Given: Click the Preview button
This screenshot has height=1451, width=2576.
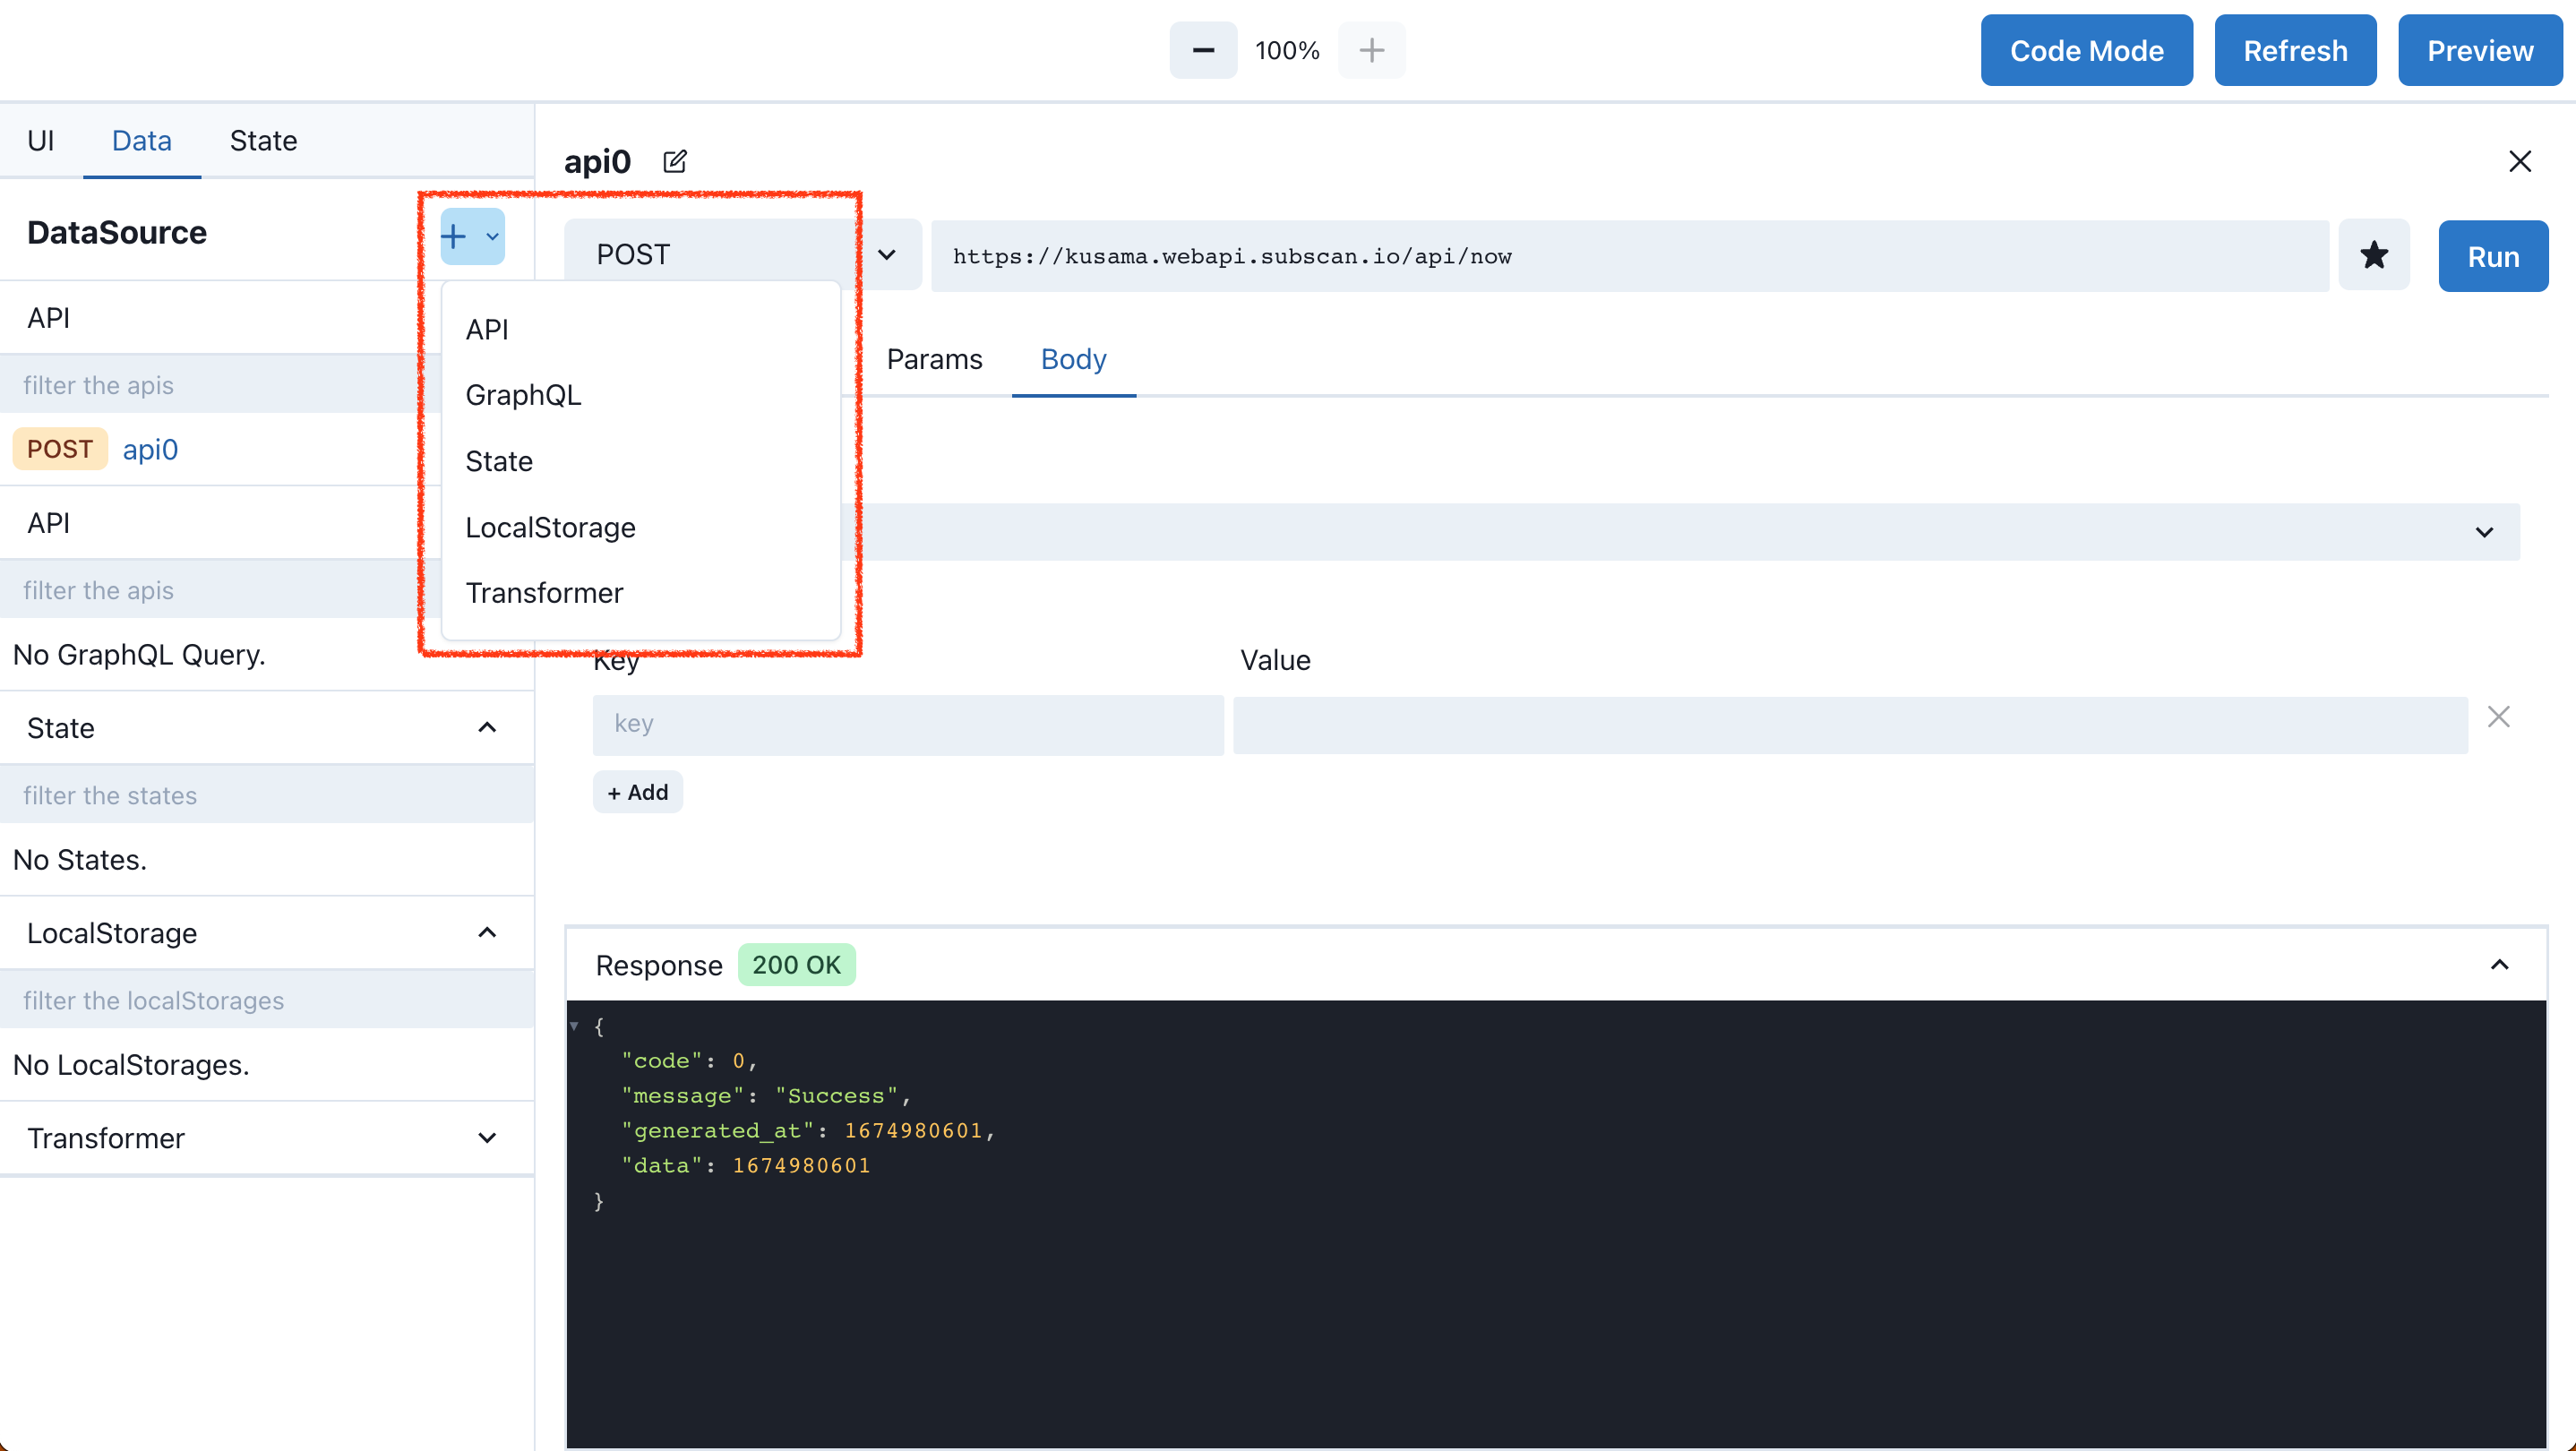Looking at the screenshot, I should pyautogui.click(x=2480, y=50).
